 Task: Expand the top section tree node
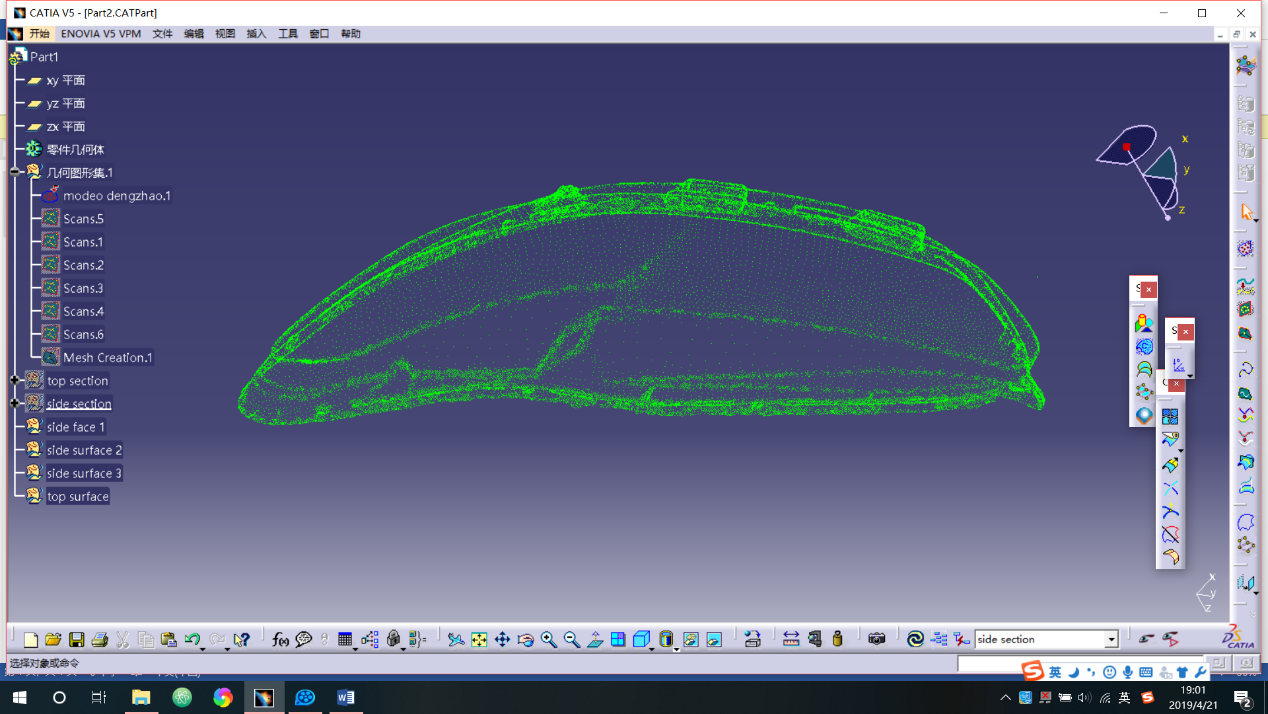[15, 380]
